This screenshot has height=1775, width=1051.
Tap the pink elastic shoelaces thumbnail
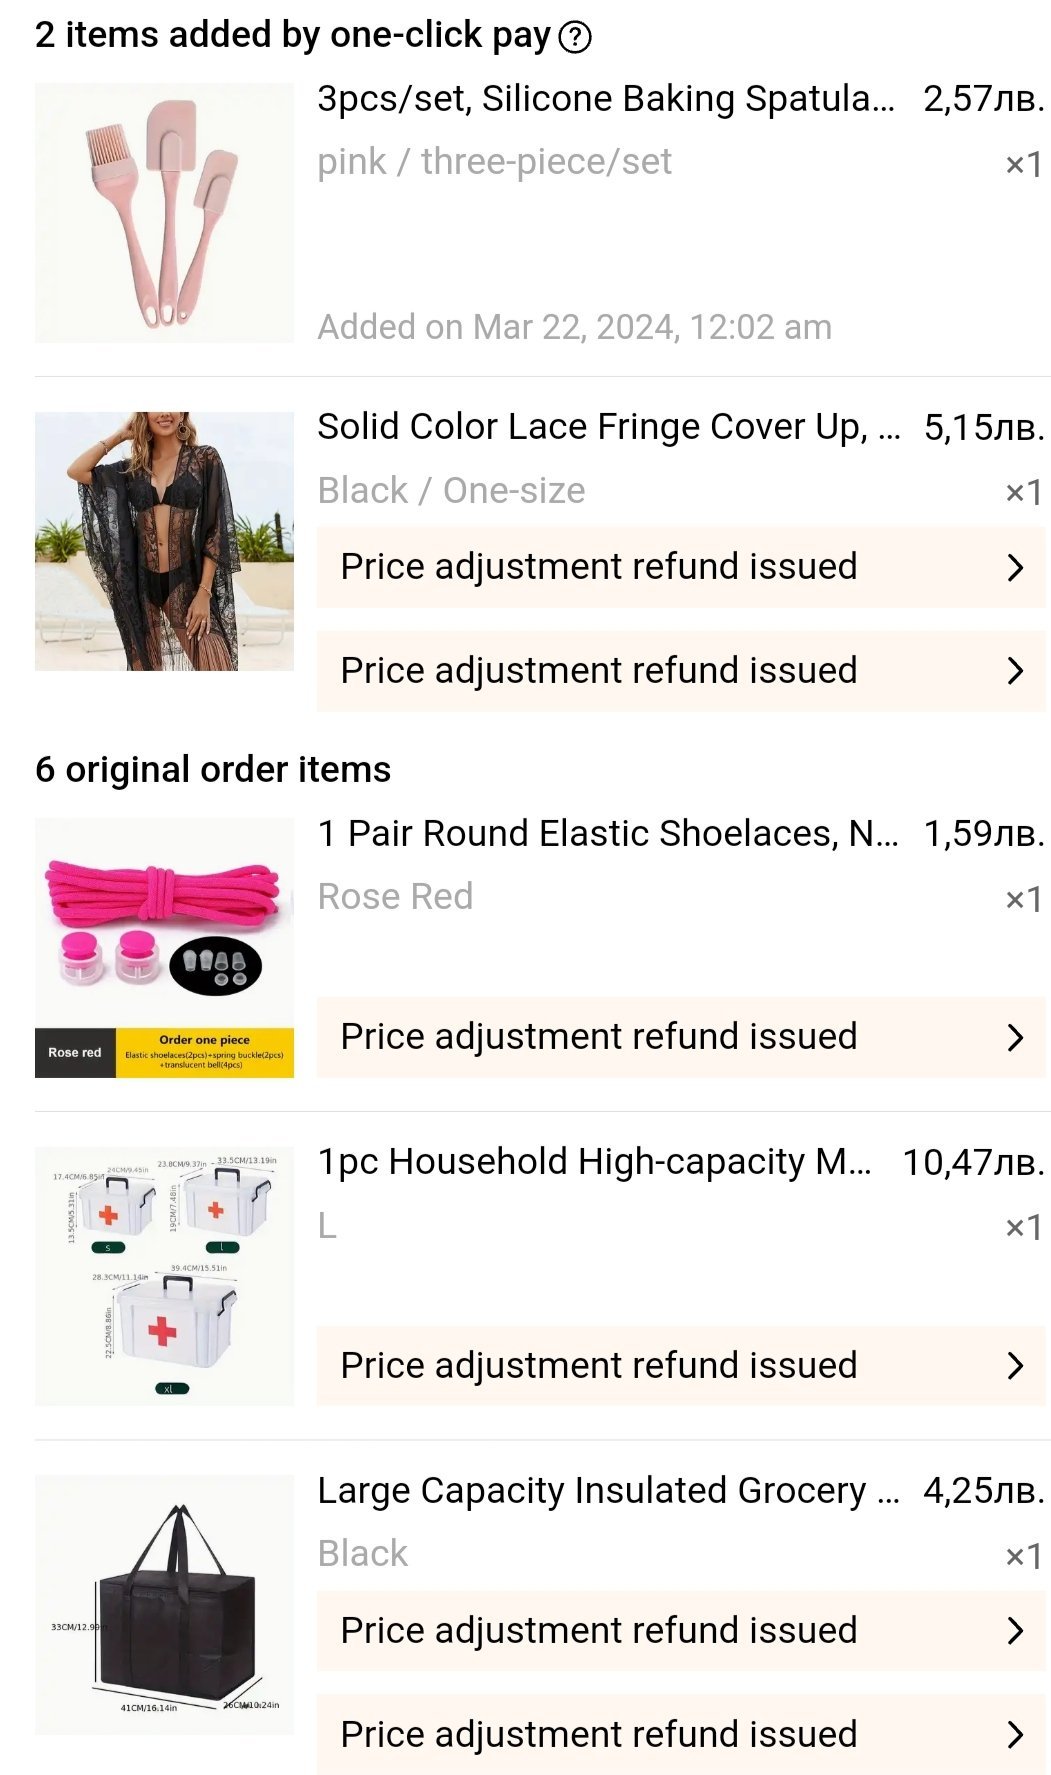(x=164, y=947)
